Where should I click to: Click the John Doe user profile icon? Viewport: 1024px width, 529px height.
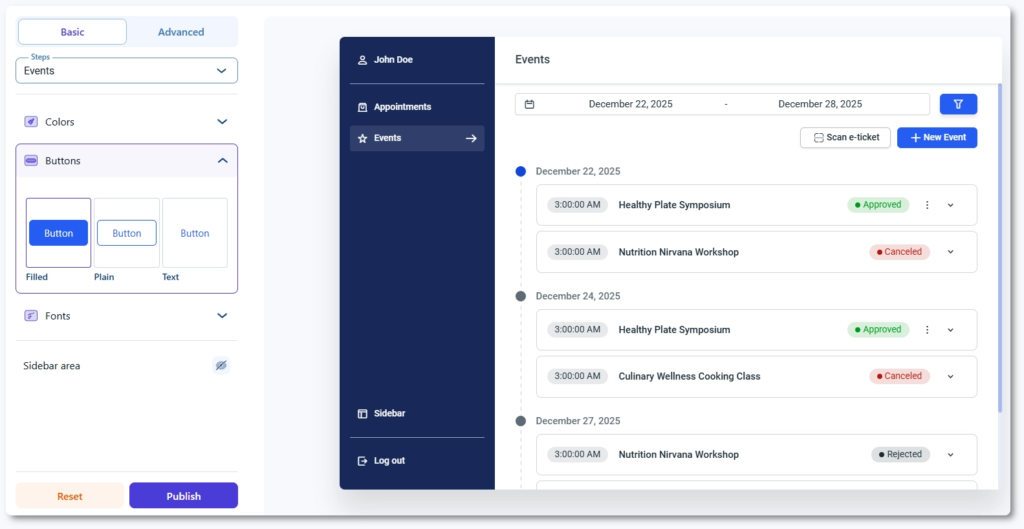362,60
